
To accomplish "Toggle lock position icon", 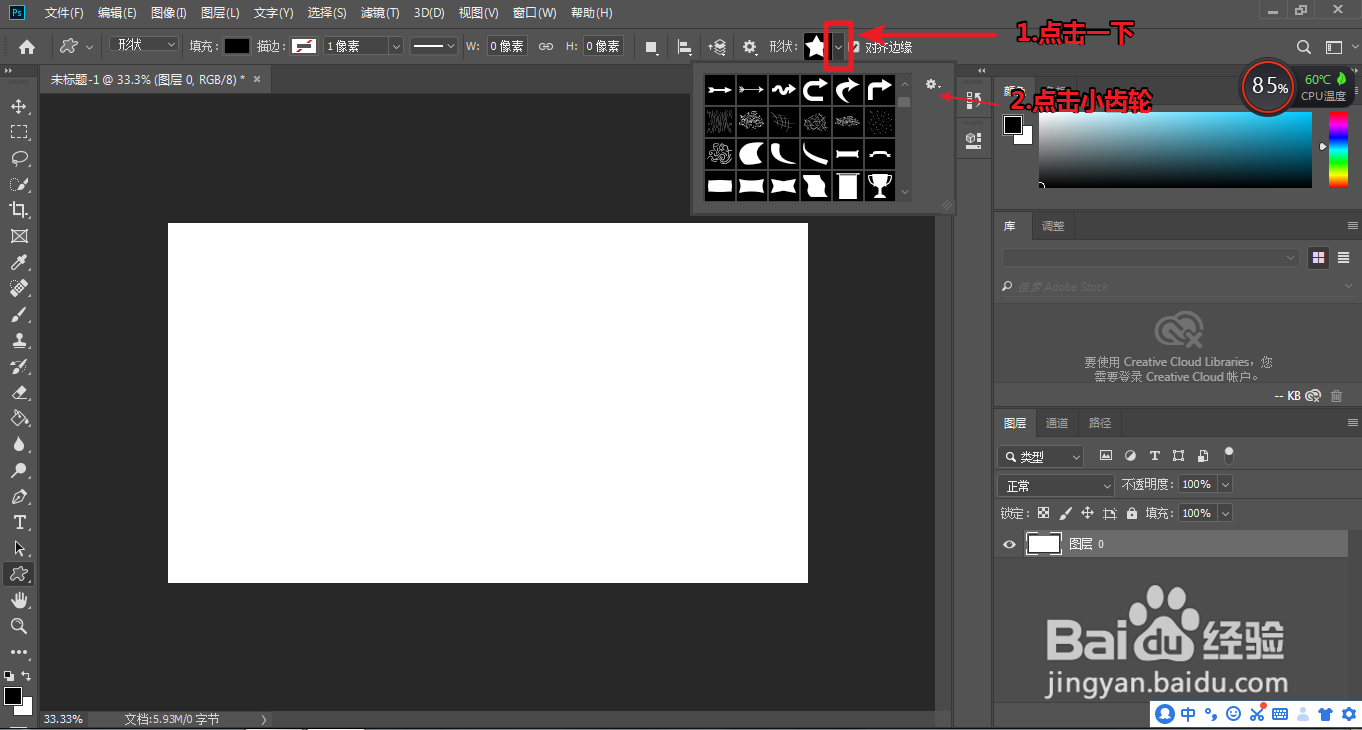I will coord(1087,513).
